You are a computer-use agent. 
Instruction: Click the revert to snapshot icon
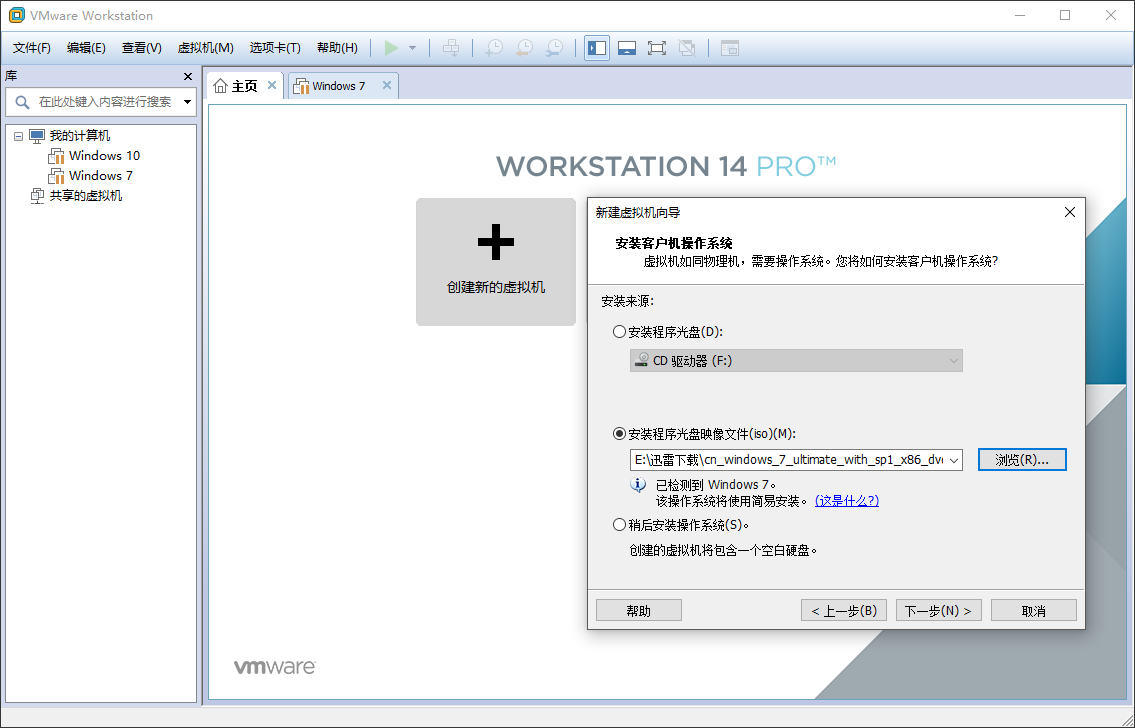[x=524, y=48]
